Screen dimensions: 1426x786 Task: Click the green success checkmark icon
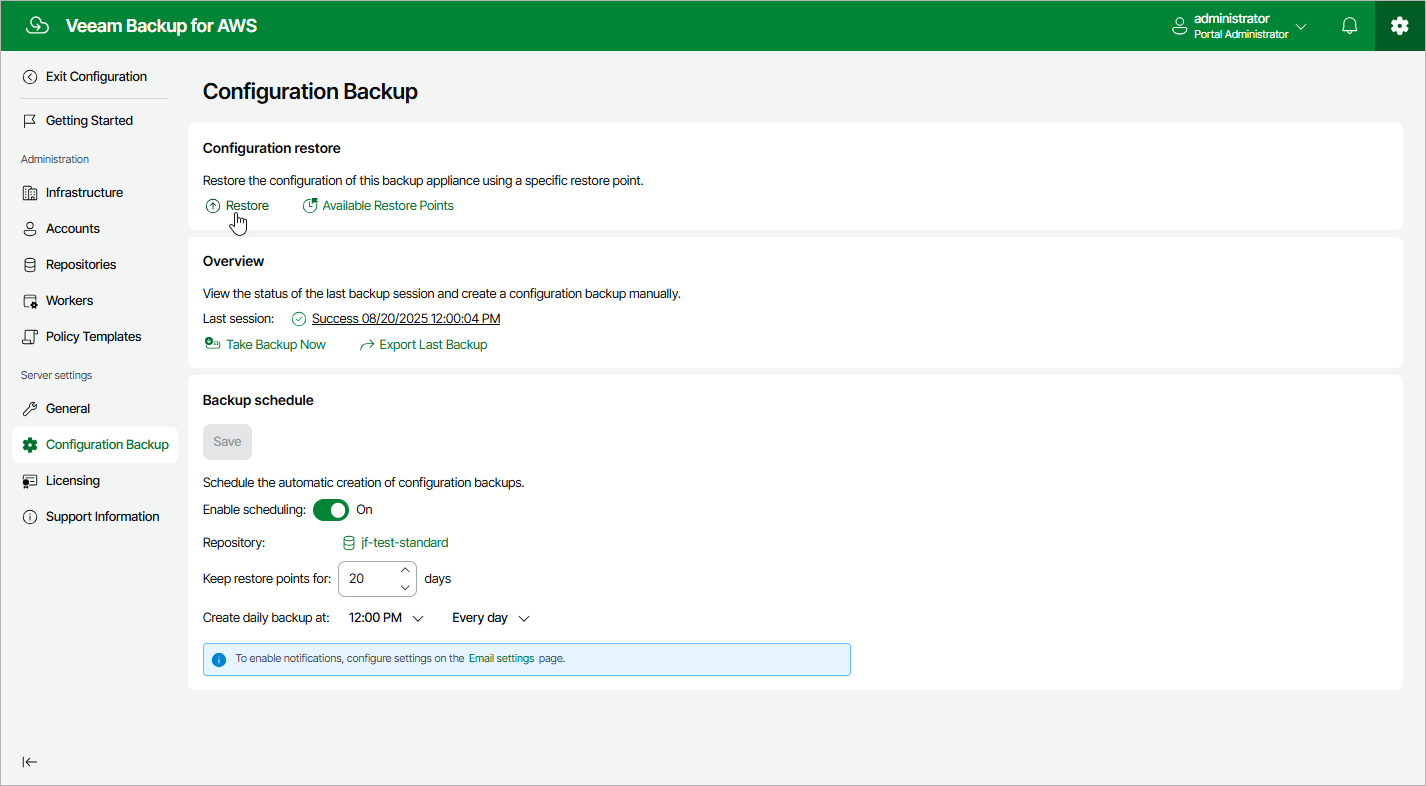(x=299, y=319)
